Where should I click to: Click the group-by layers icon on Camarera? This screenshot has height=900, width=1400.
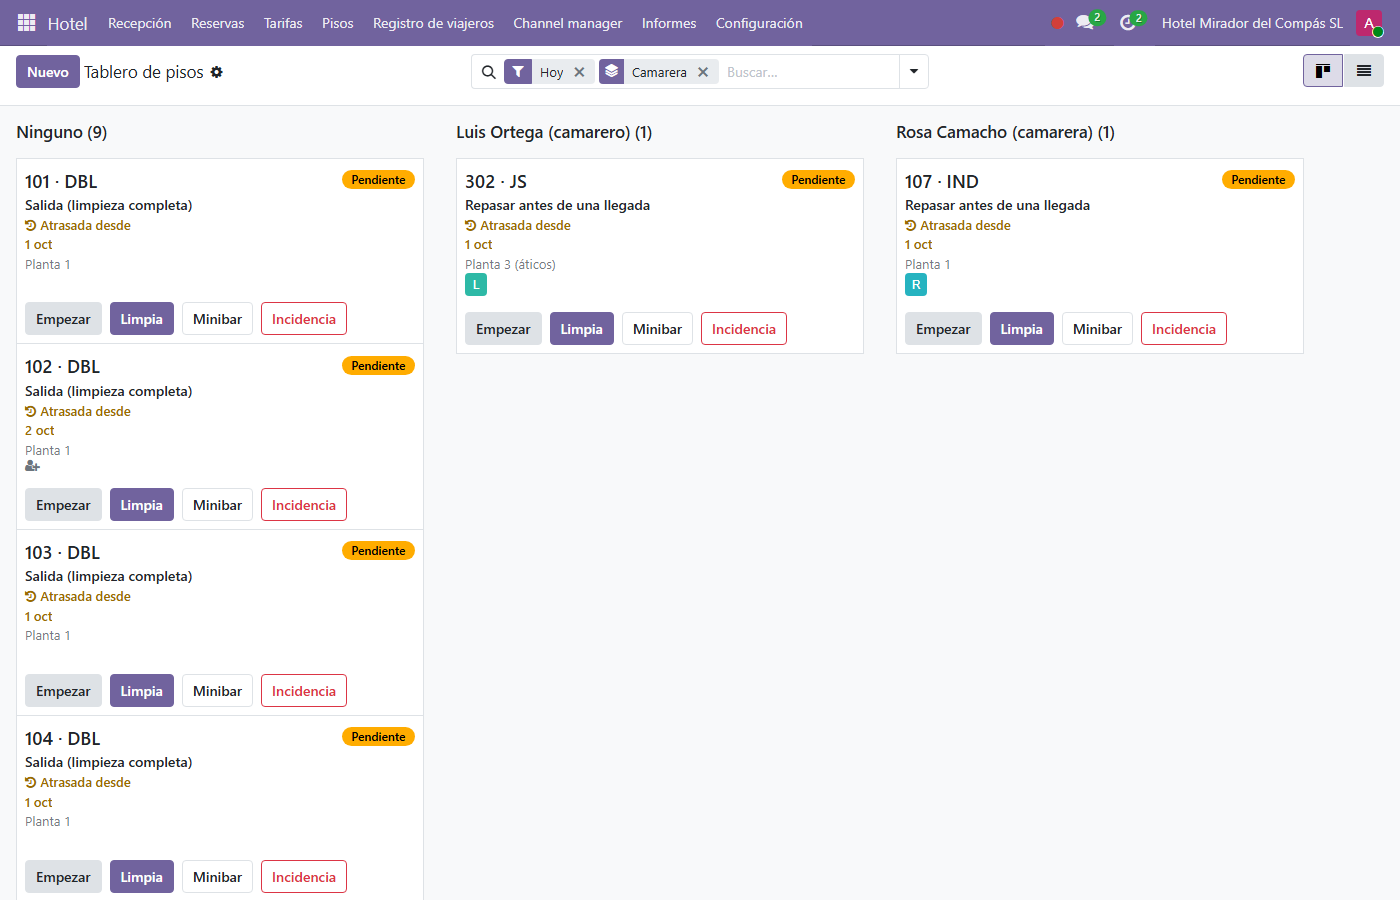[x=612, y=72]
